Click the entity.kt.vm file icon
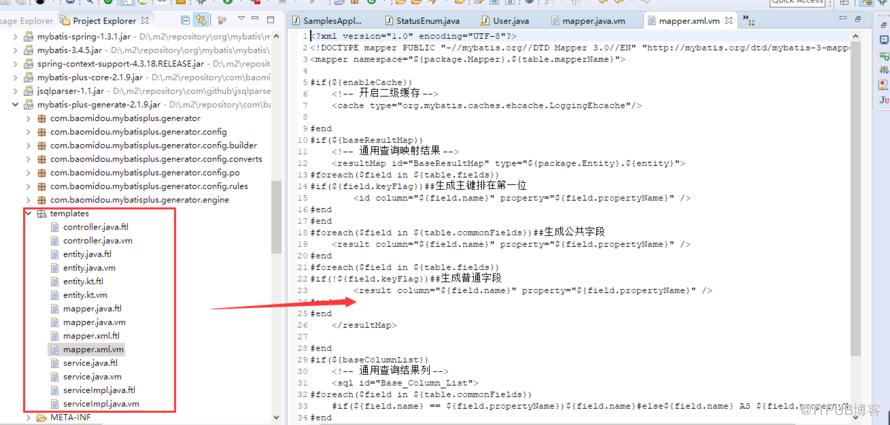The height and width of the screenshot is (425, 890). click(x=54, y=295)
